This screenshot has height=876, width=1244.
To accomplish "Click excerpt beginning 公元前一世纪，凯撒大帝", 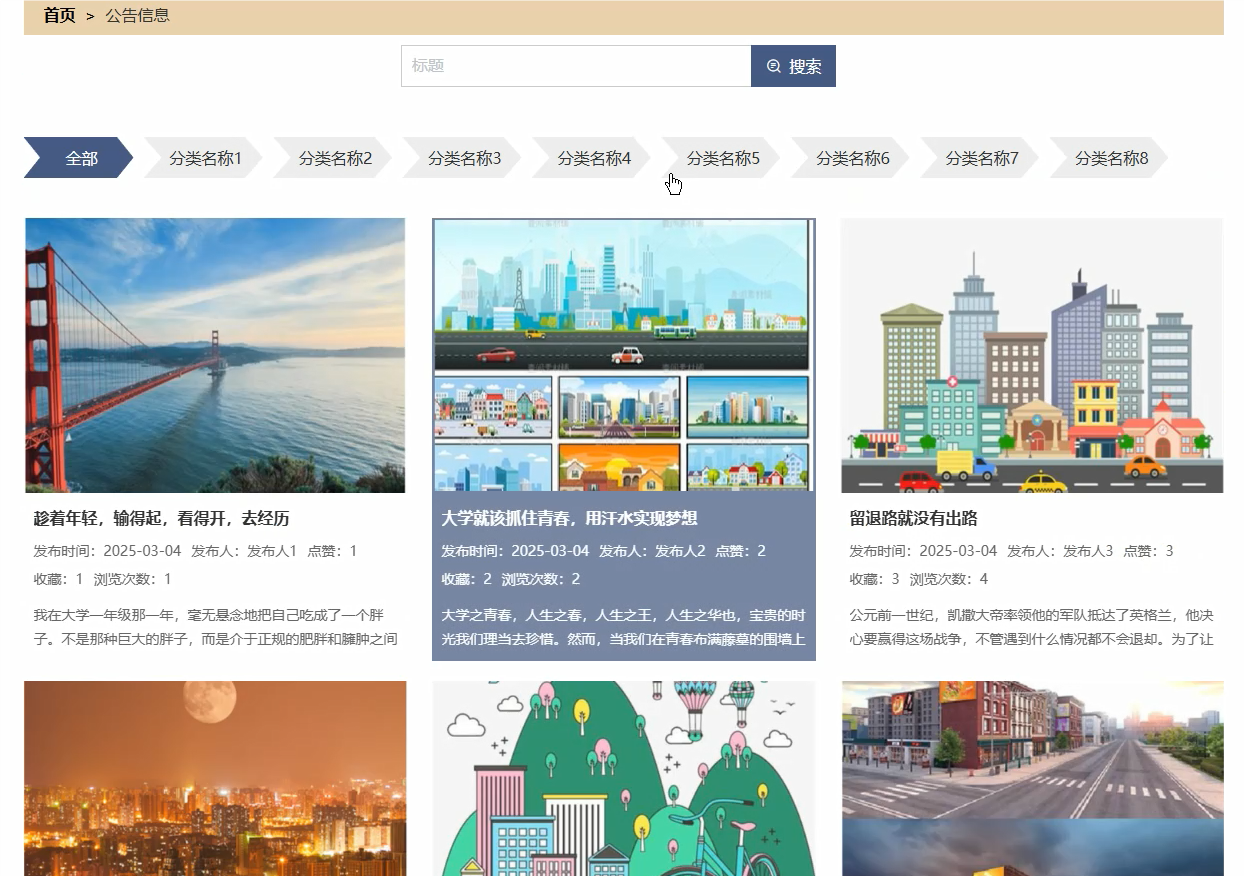I will click(1032, 627).
